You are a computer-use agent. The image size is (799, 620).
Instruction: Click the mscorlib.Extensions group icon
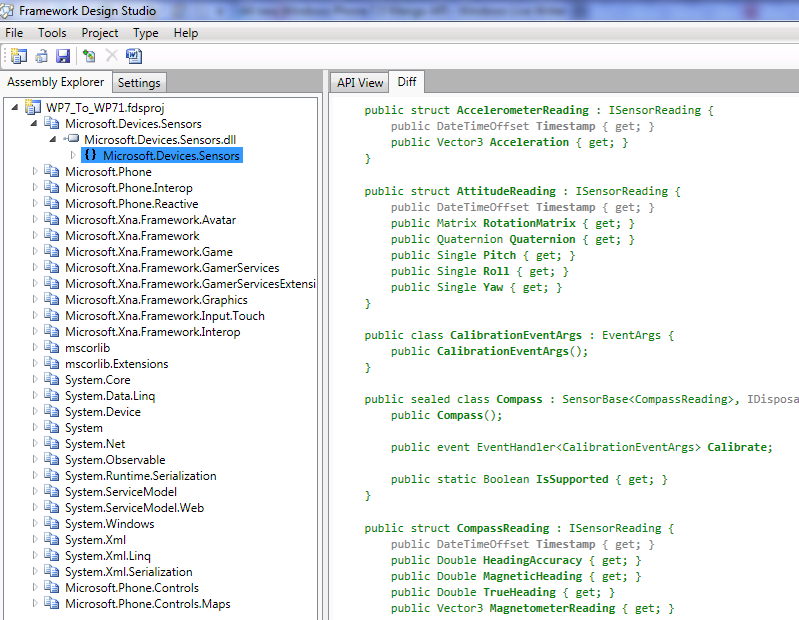51,363
